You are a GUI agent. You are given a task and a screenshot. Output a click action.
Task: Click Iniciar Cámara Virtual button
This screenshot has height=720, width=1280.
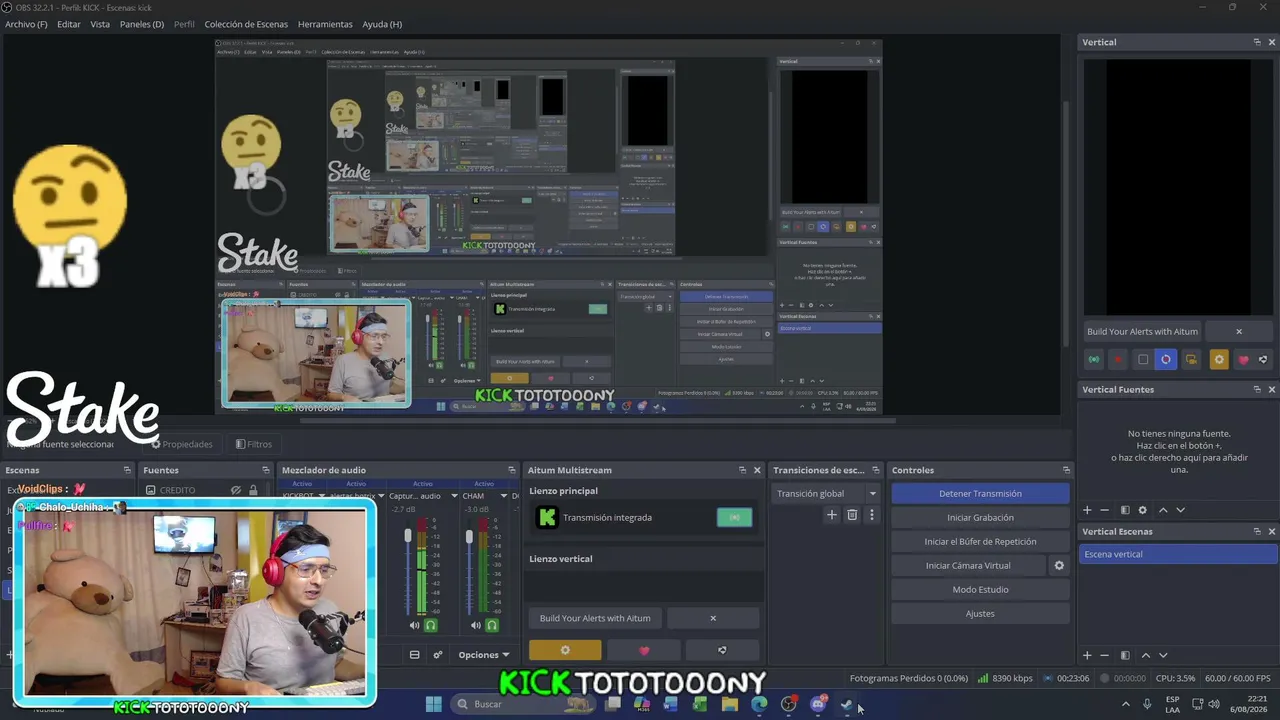968,565
